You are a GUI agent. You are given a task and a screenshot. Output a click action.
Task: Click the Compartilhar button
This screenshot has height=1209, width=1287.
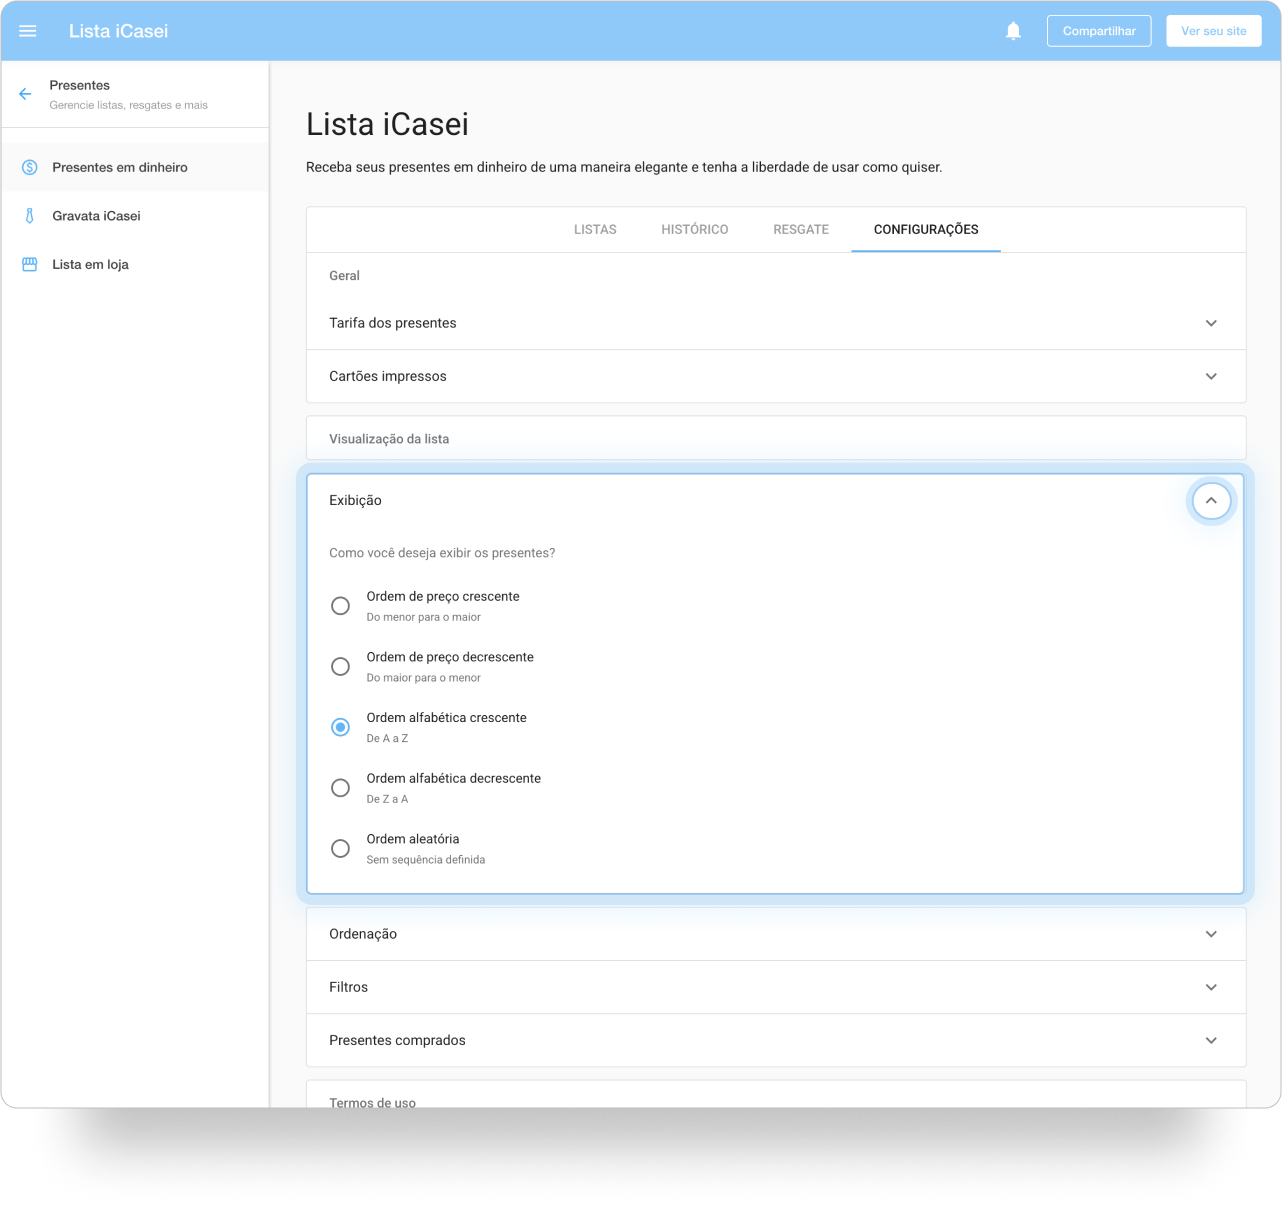(x=1099, y=31)
